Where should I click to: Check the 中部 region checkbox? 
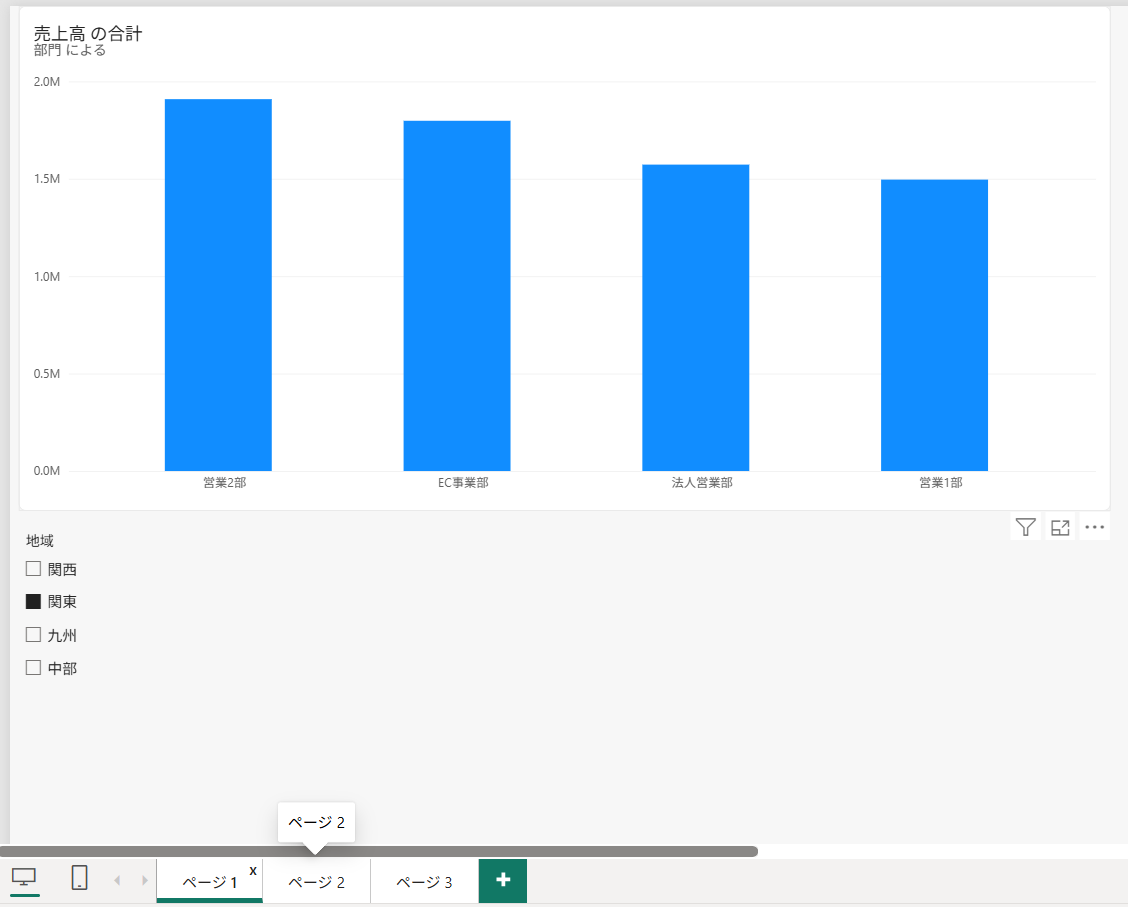point(33,667)
